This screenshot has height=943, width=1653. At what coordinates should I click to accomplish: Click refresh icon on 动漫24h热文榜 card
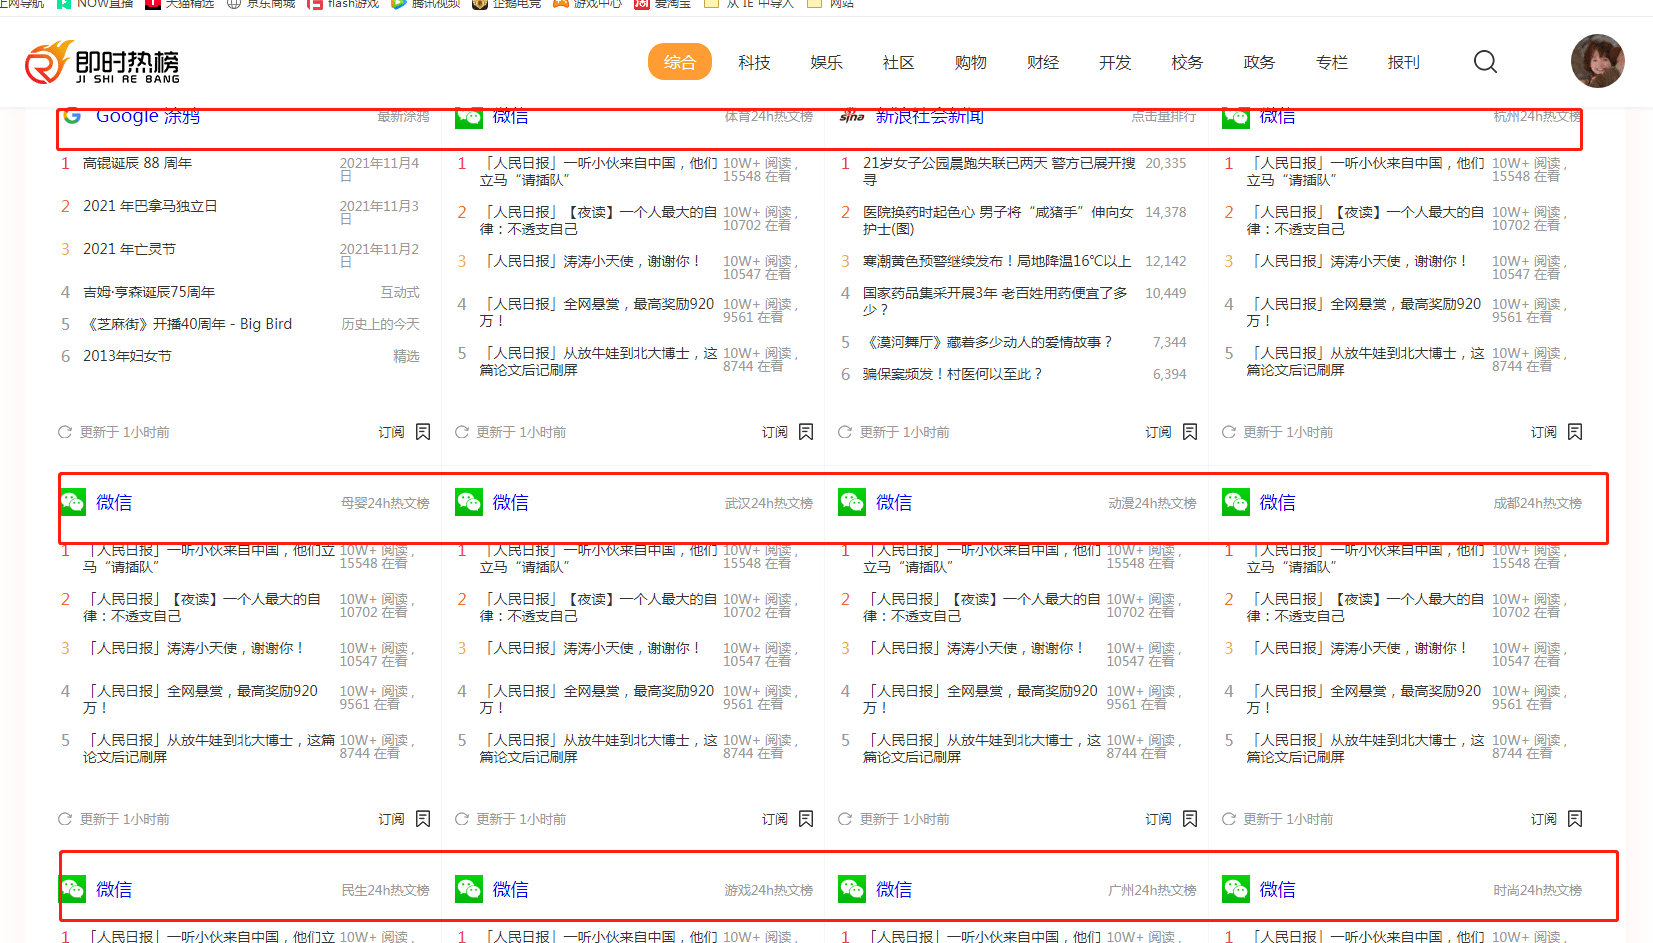click(845, 819)
